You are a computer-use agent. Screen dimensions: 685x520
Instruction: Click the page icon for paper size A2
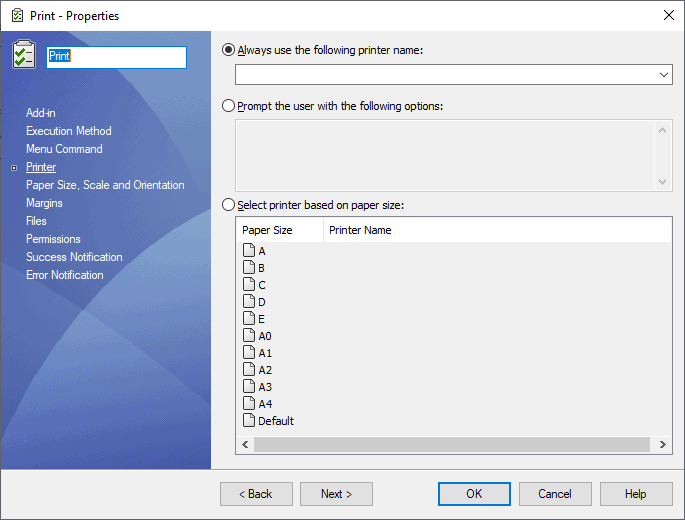tap(249, 369)
